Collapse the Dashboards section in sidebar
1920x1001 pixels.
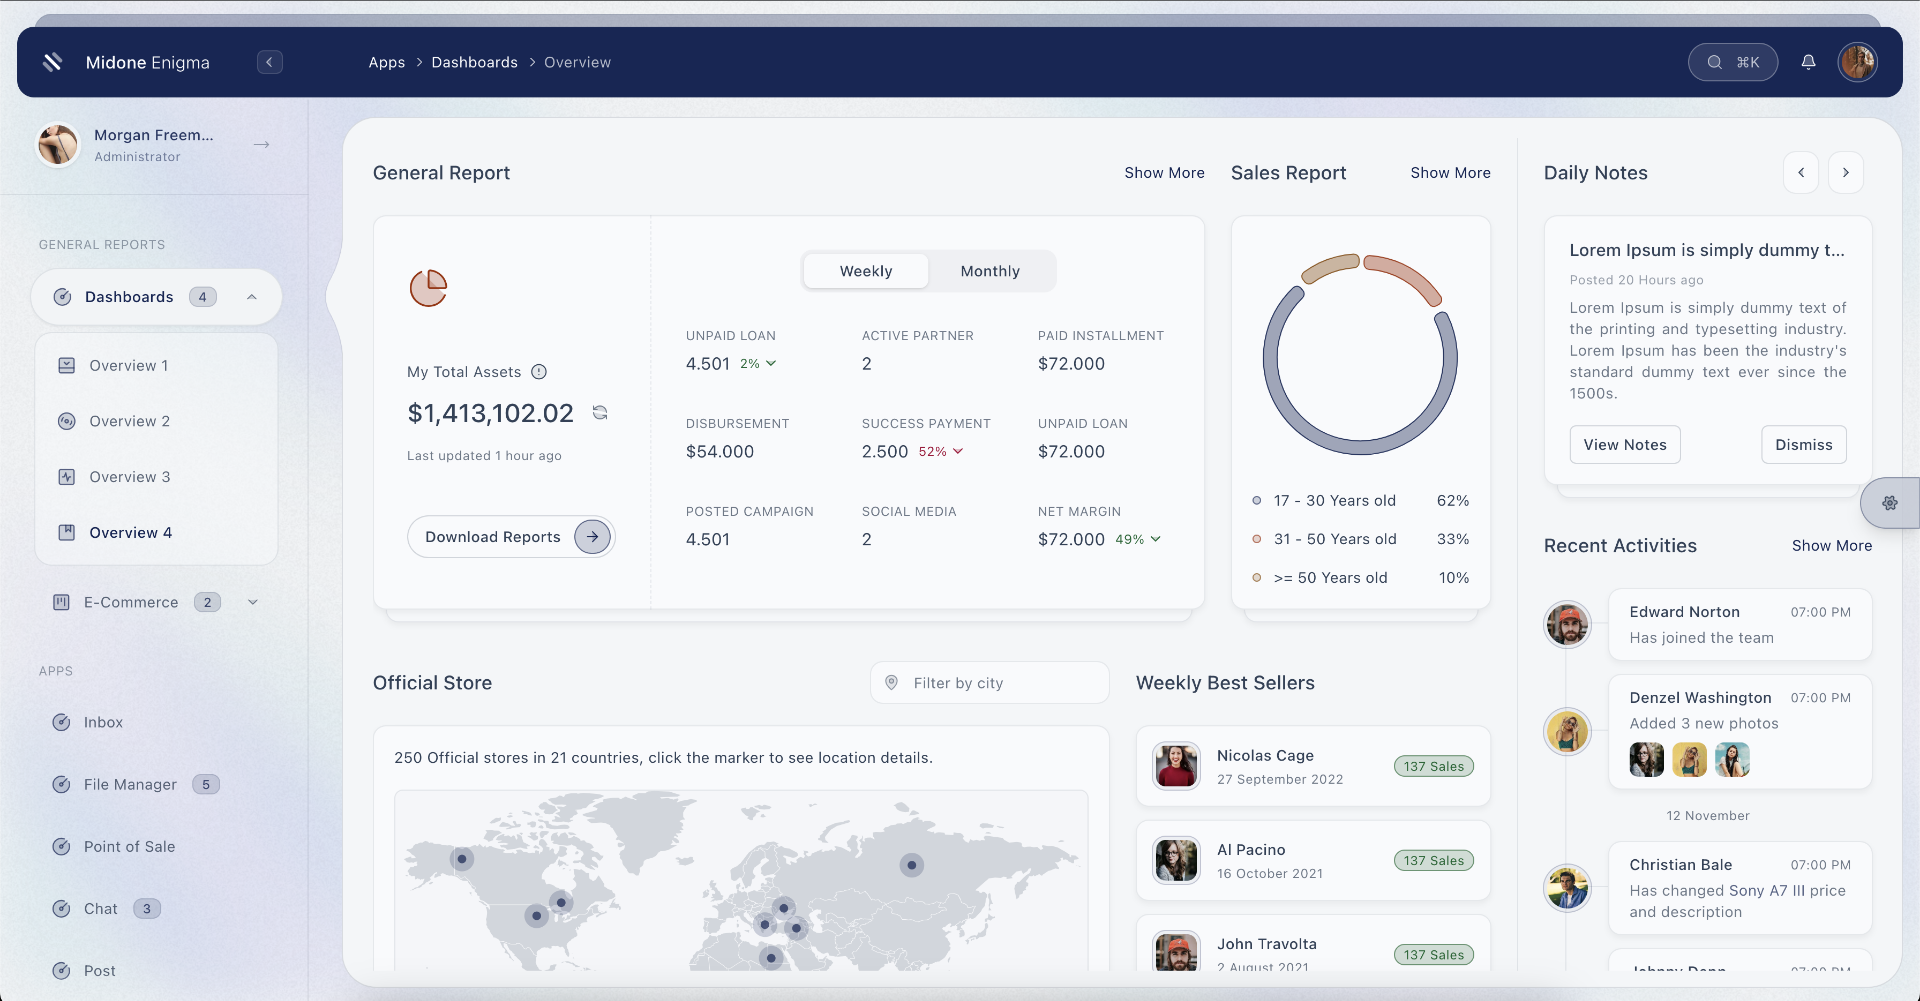tap(251, 296)
